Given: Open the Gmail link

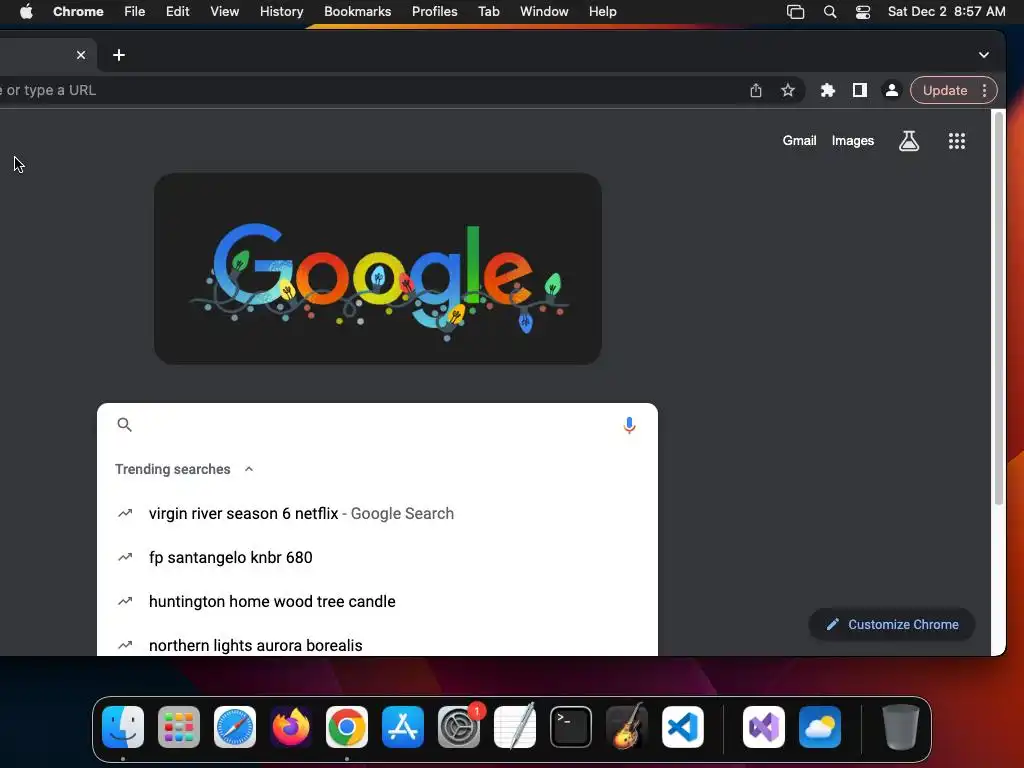Looking at the screenshot, I should [x=799, y=140].
